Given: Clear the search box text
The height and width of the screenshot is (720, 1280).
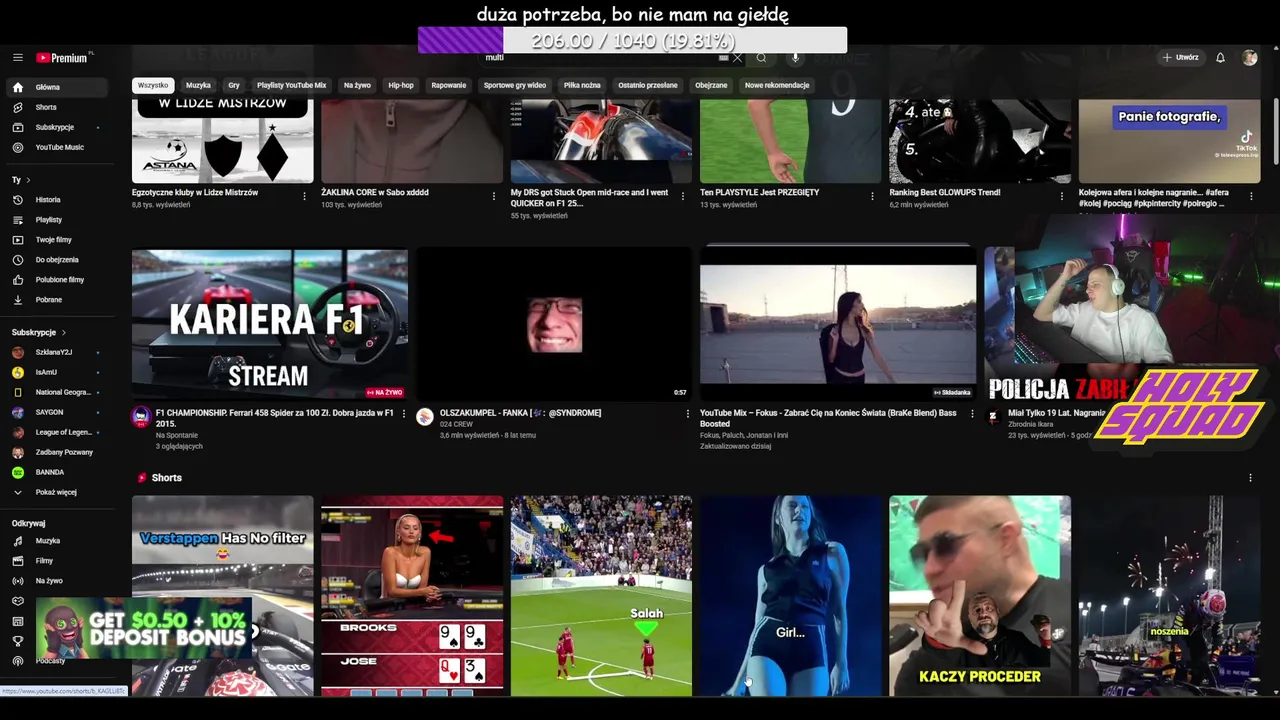Looking at the screenshot, I should (737, 58).
